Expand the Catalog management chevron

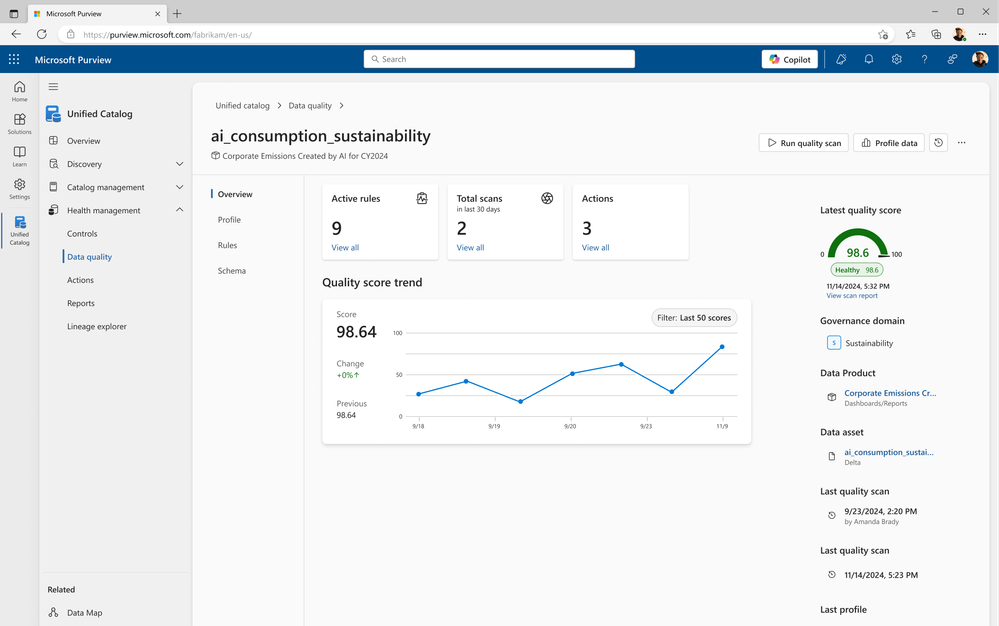click(x=180, y=187)
